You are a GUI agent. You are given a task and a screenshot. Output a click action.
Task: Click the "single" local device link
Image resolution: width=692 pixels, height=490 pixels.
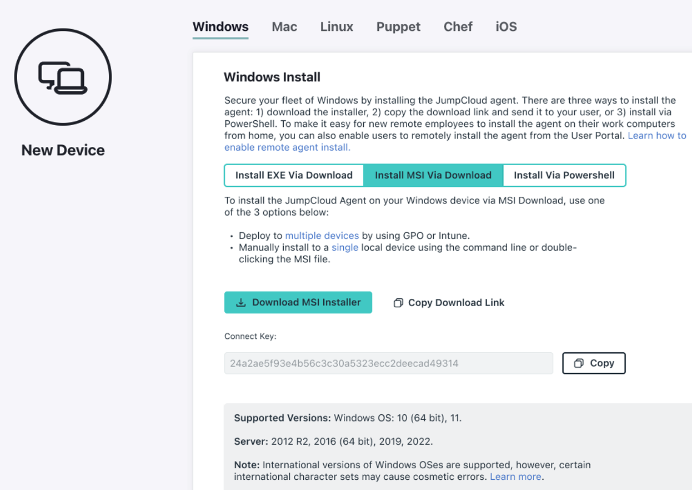pos(344,246)
